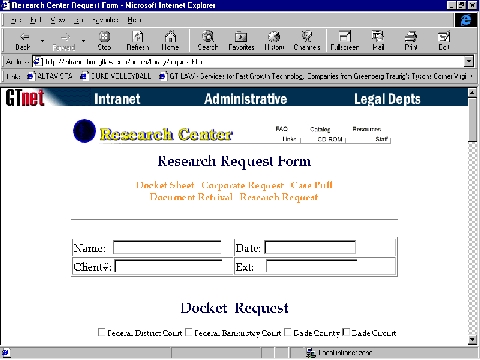This screenshot has width=480, height=360.
Task: Click the Forward toolbar button
Action: [64, 41]
